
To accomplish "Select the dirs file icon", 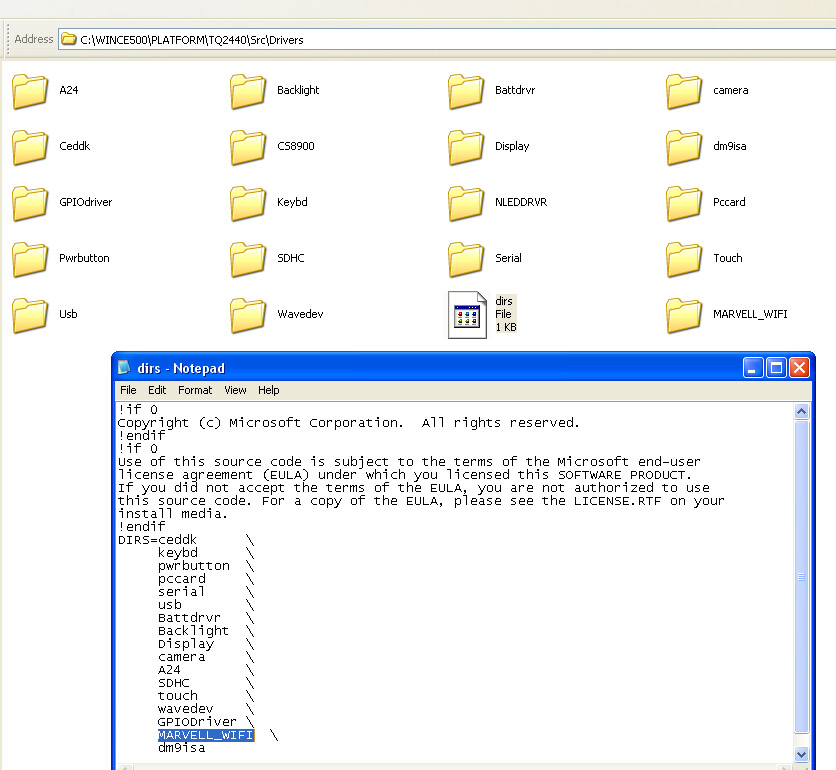I will (467, 315).
